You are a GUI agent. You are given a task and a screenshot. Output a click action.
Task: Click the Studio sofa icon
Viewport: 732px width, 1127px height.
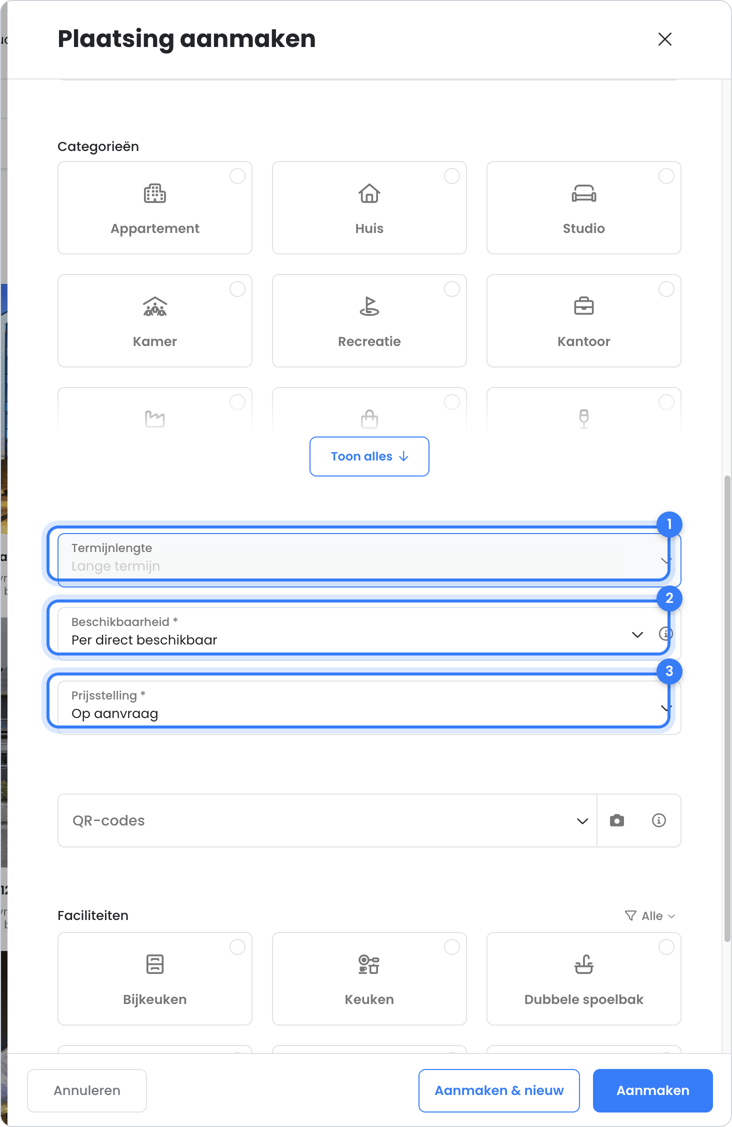pyautogui.click(x=583, y=193)
